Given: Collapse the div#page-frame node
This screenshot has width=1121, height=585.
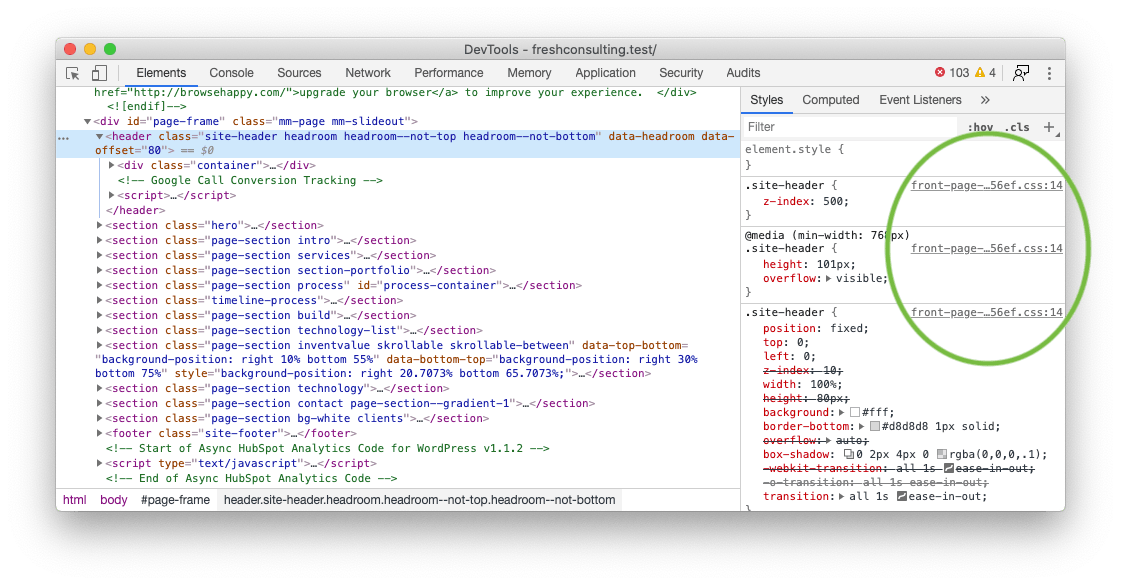Looking at the screenshot, I should (87, 122).
